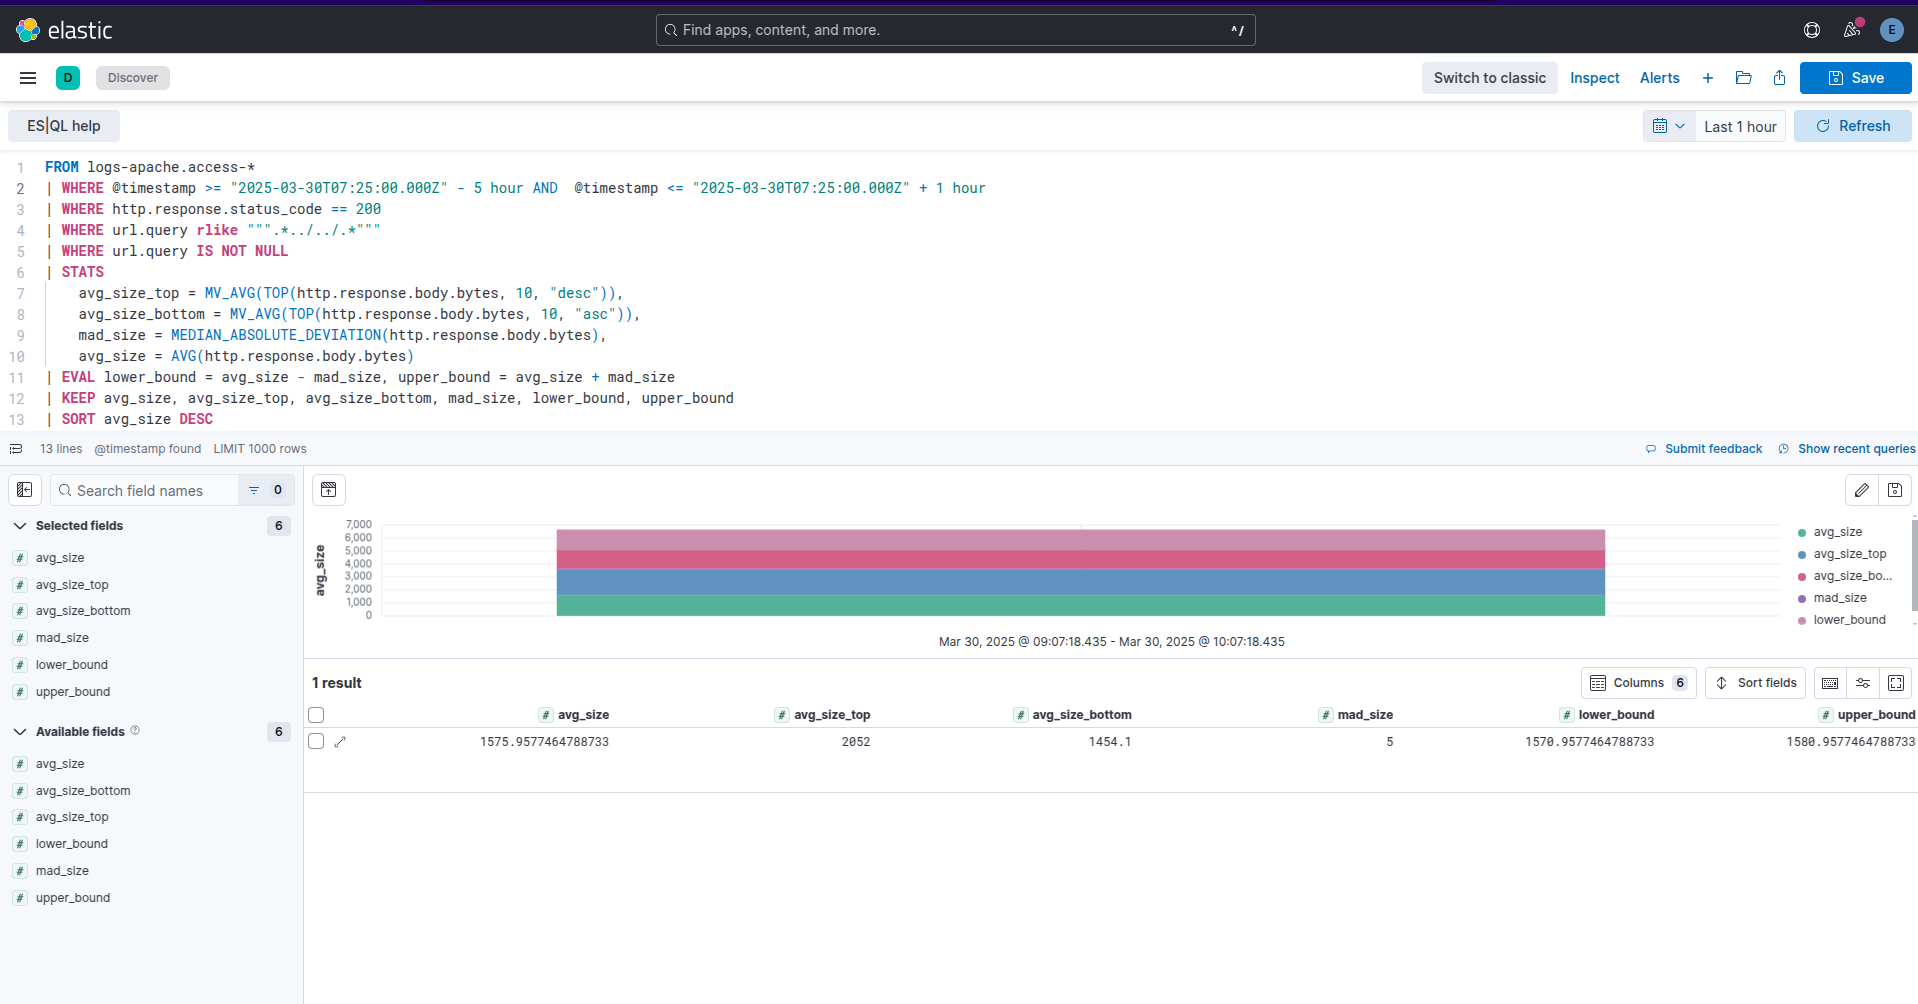Open the Alerts menu

(1659, 78)
